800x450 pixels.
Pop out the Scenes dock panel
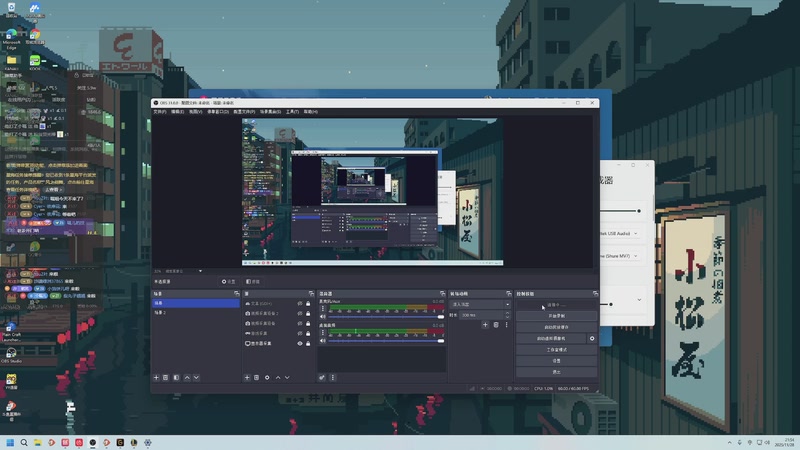236,294
